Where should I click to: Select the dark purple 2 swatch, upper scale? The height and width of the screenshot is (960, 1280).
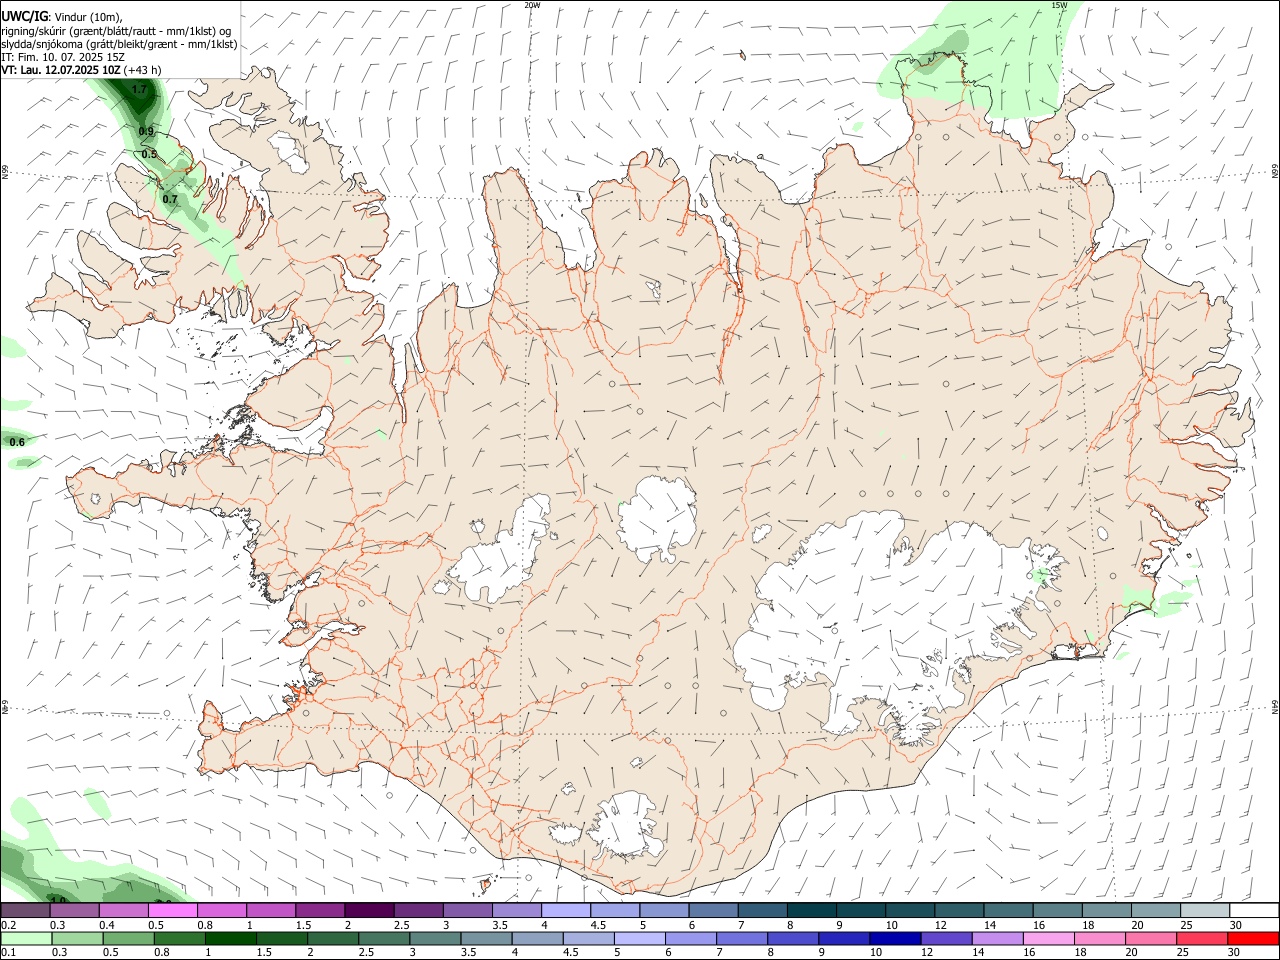click(x=369, y=911)
